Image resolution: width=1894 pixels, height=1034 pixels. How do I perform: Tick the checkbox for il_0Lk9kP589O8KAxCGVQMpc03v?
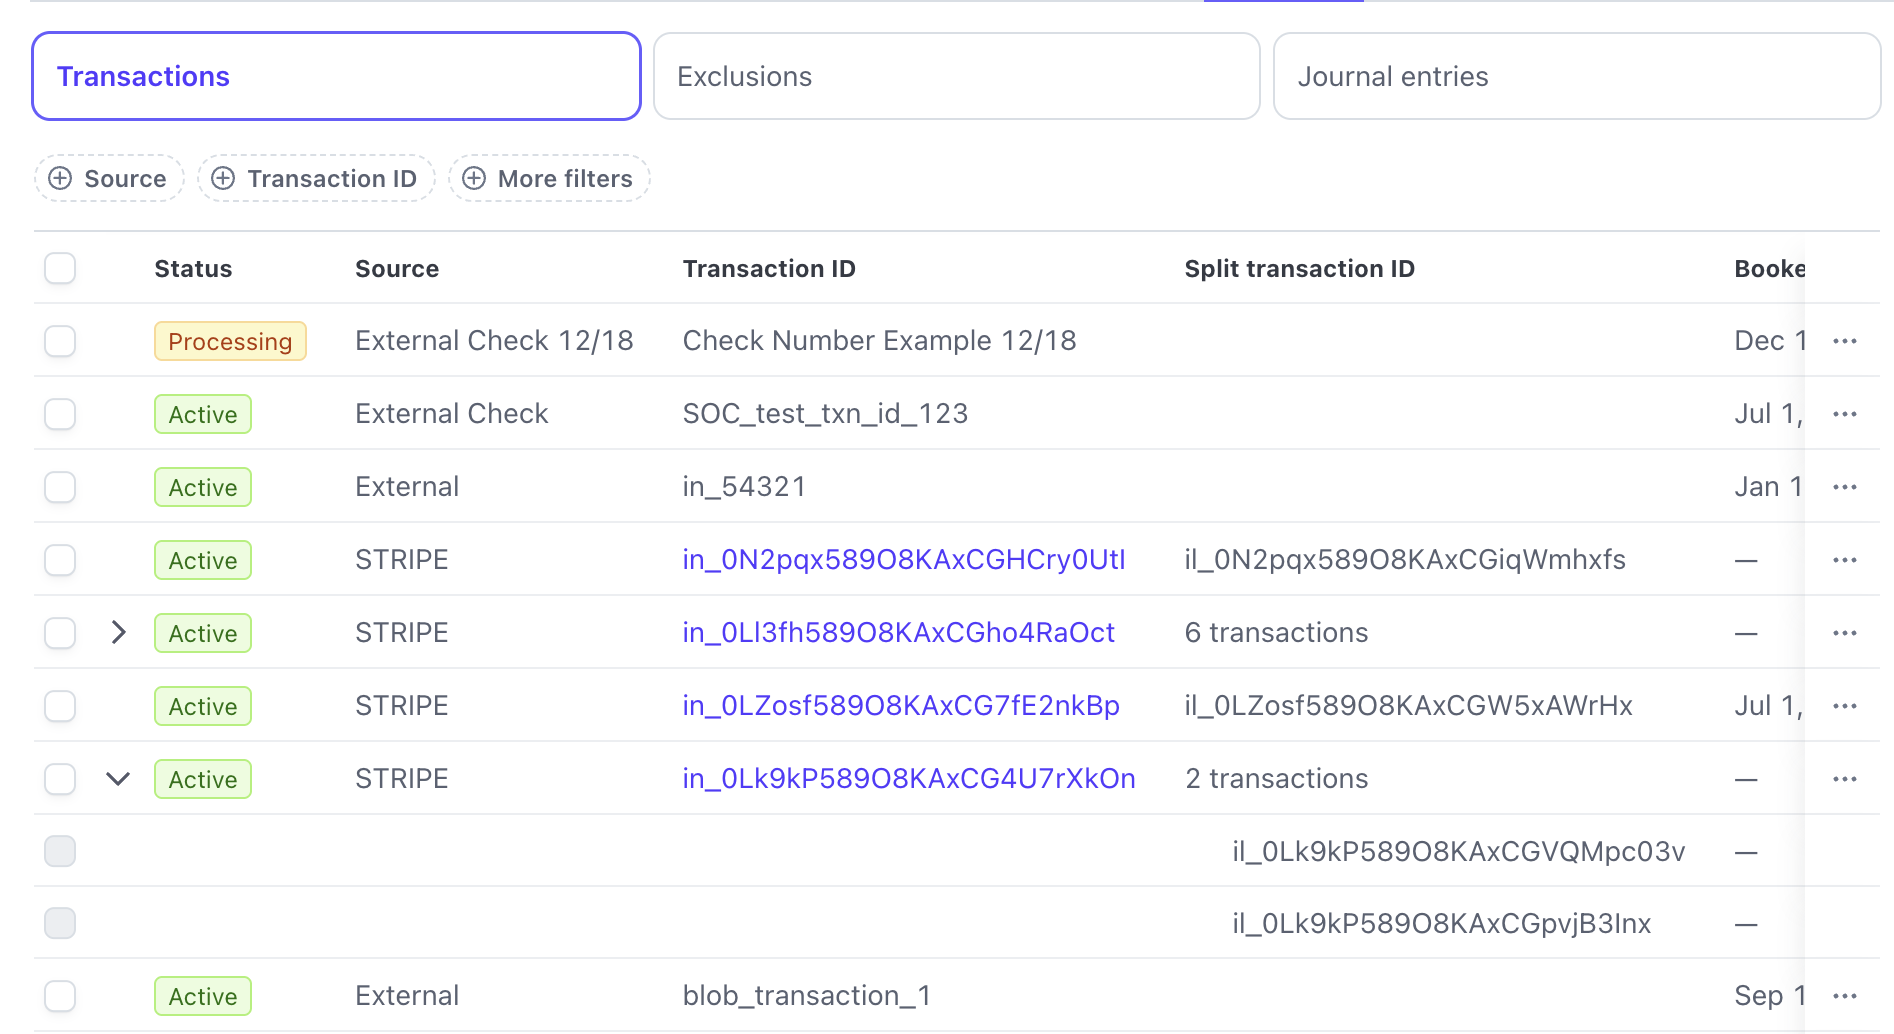[x=60, y=850]
